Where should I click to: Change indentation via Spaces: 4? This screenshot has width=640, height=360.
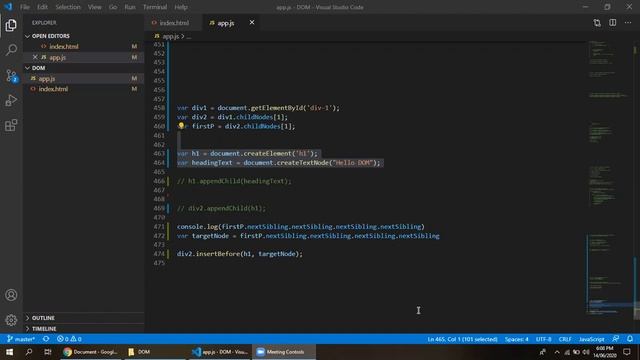pyautogui.click(x=516, y=339)
